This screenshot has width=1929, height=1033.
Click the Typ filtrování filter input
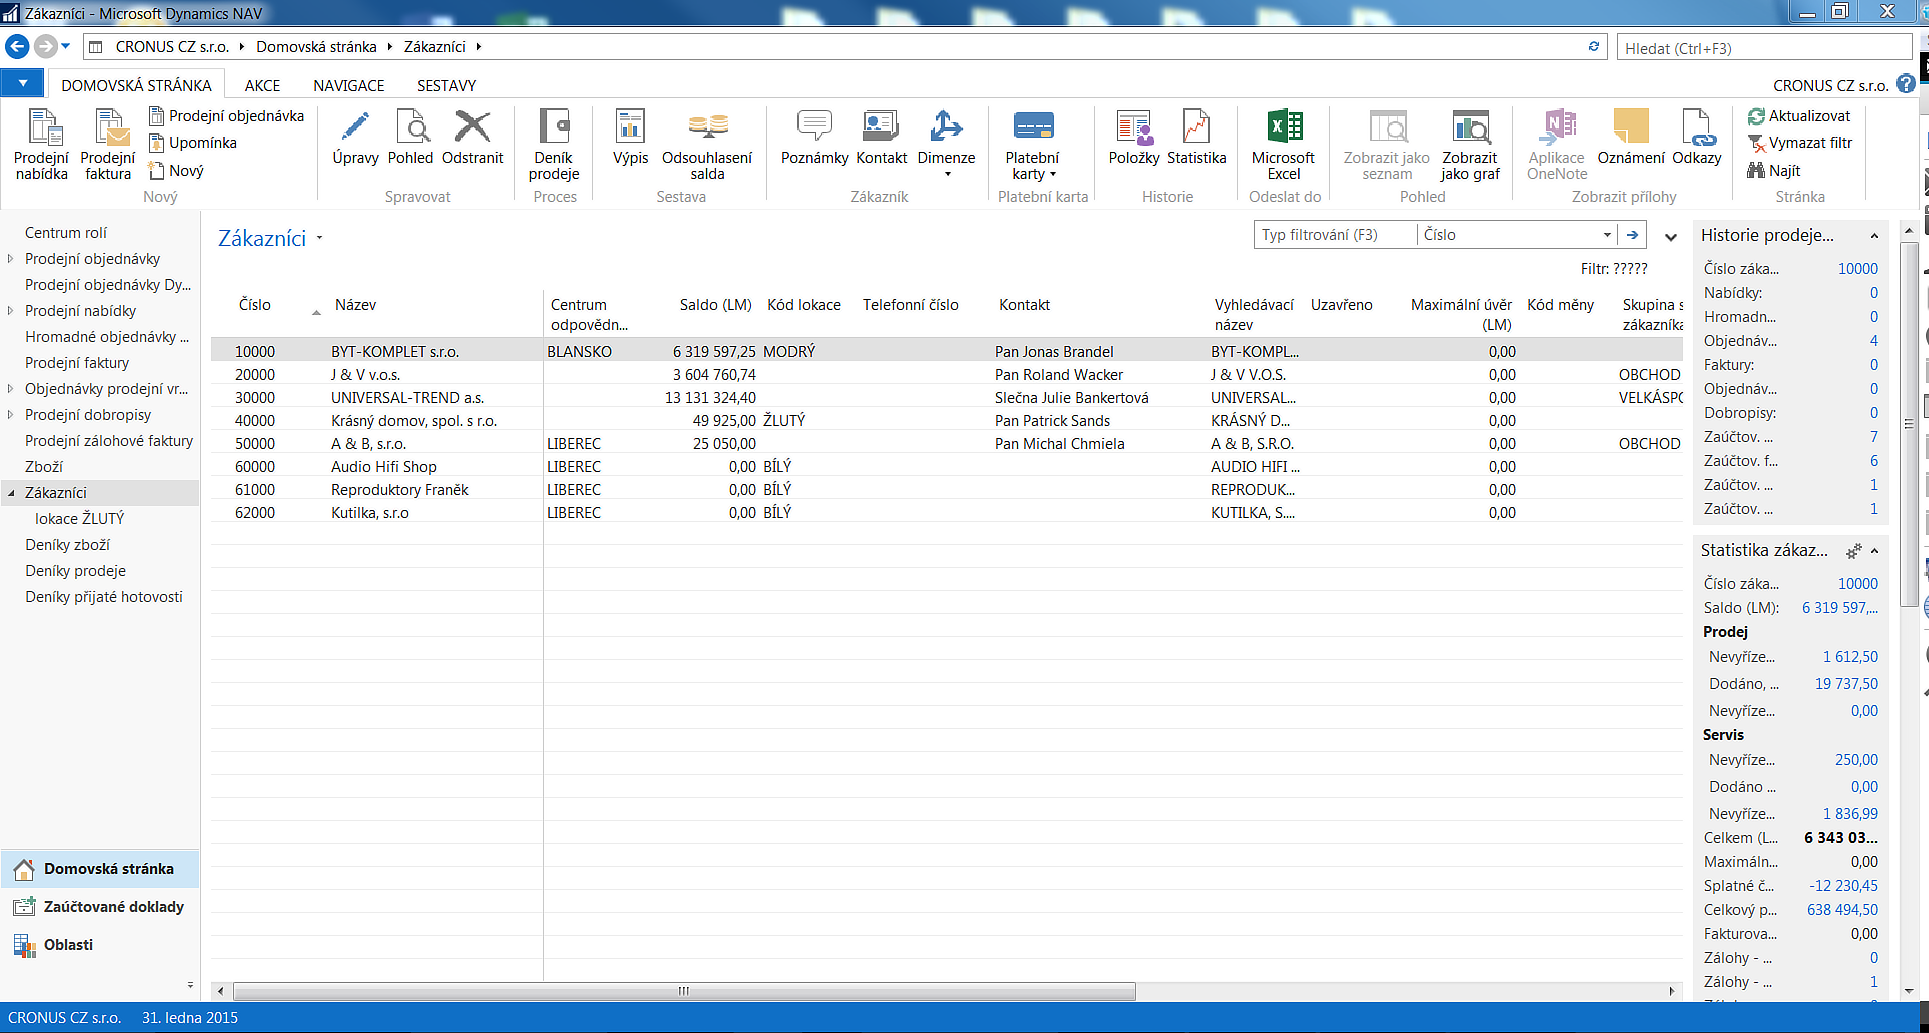coord(1334,235)
